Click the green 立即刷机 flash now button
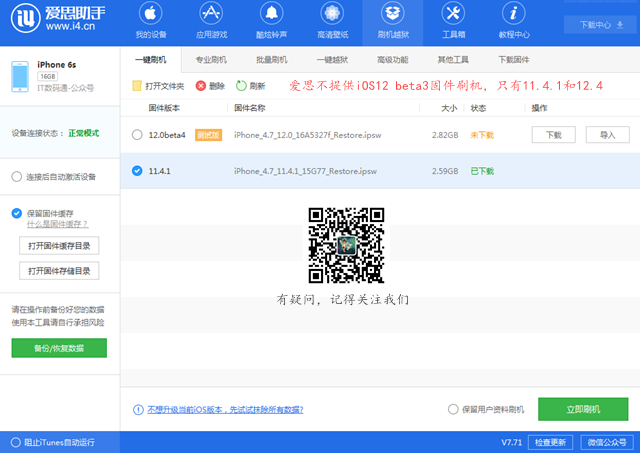The height and width of the screenshot is (453, 640). (x=583, y=409)
